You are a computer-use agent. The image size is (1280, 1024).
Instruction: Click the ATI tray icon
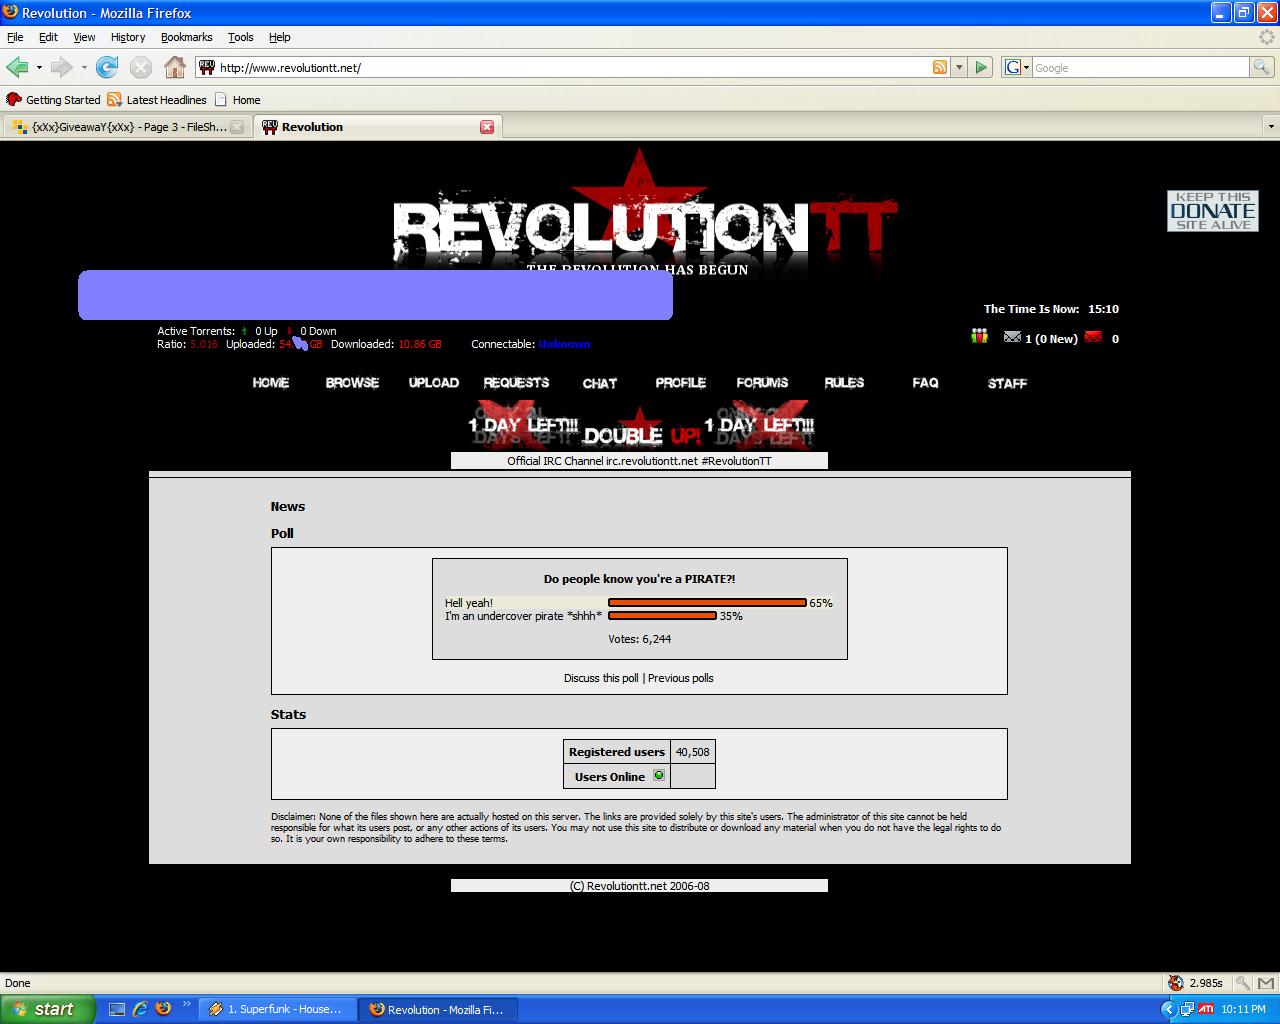coord(1206,1009)
